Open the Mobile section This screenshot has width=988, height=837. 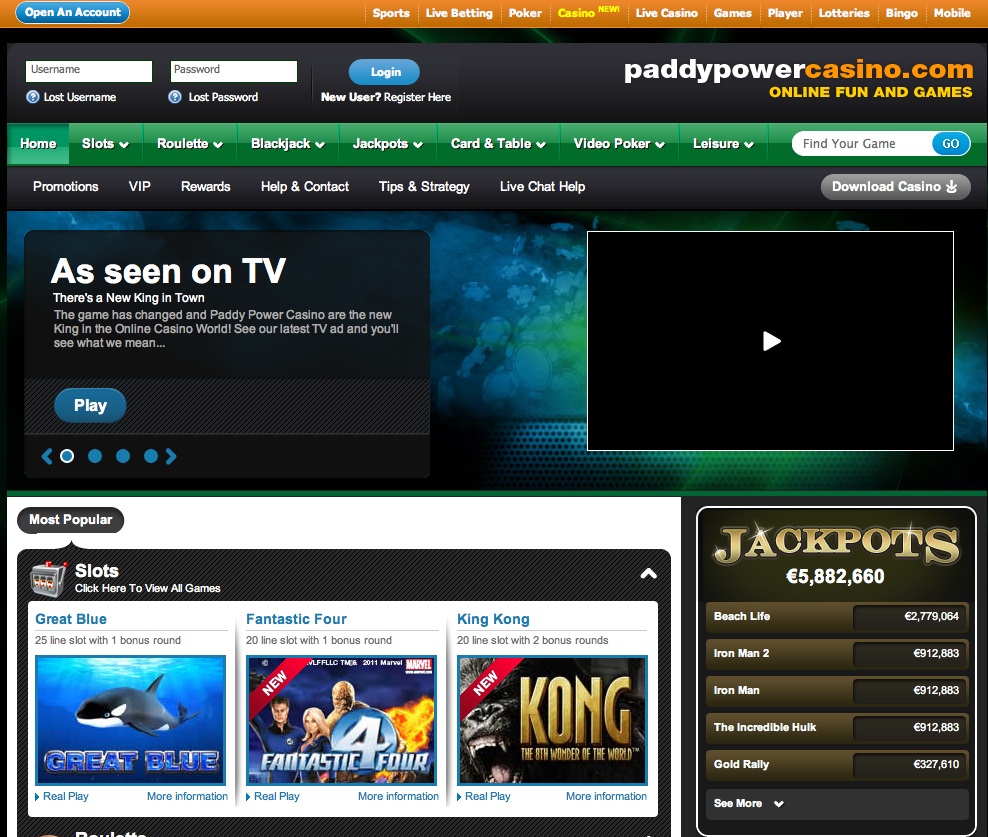click(952, 13)
